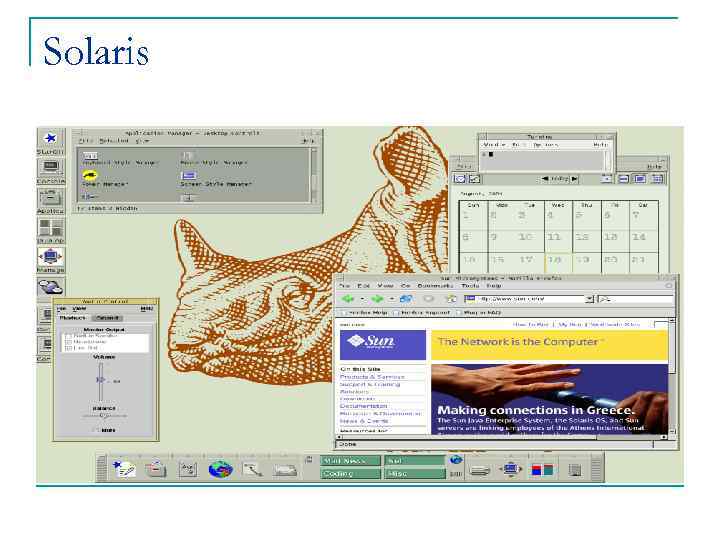The height and width of the screenshot is (540, 720).
Task: Click the small globe icon beside workspace buttons
Action: [456, 460]
